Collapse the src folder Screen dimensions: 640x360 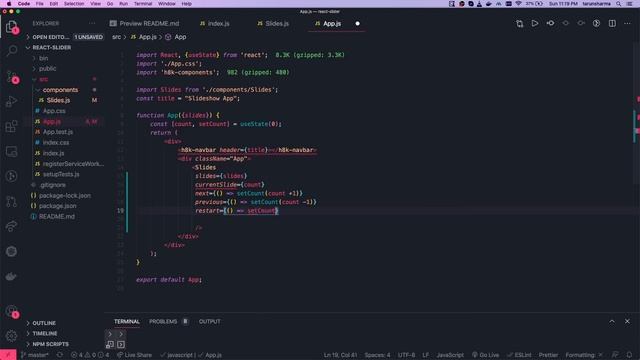(x=43, y=79)
